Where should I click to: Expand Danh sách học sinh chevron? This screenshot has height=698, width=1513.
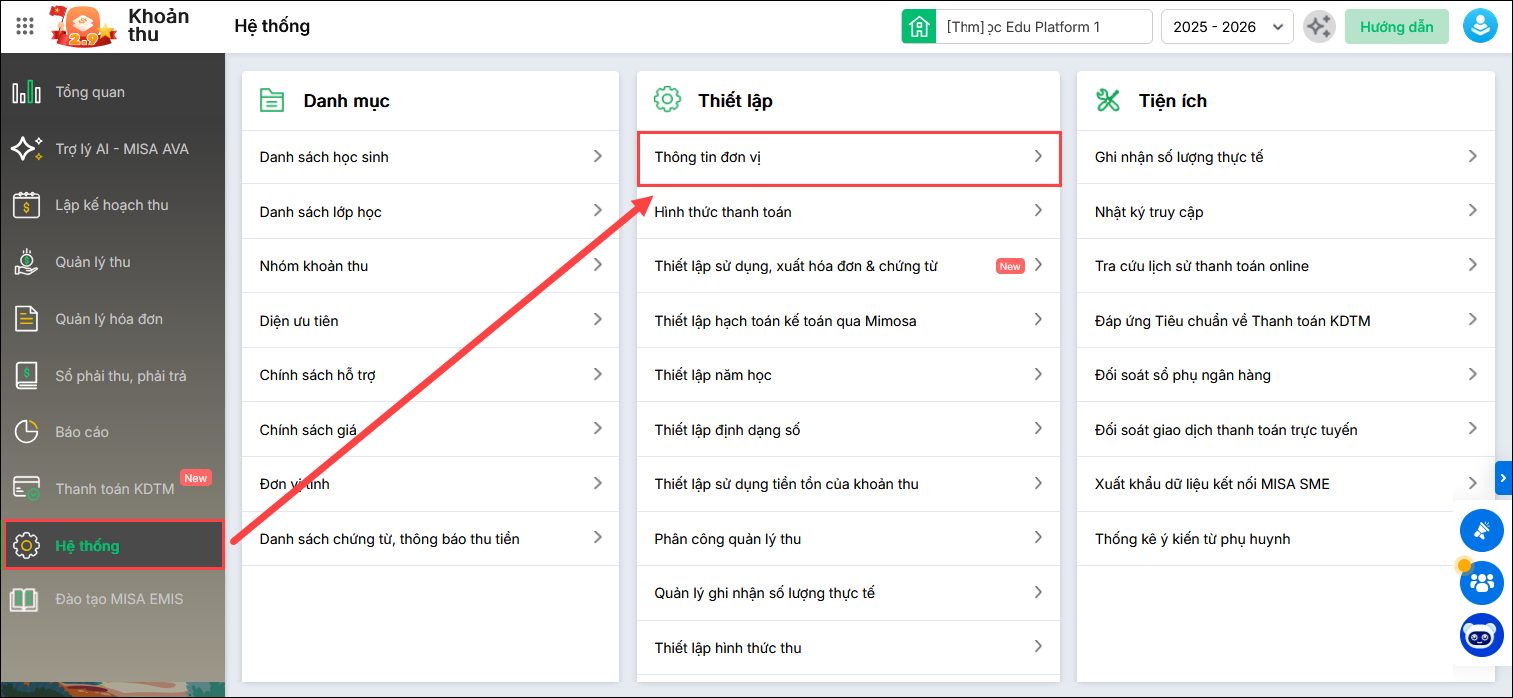(597, 156)
